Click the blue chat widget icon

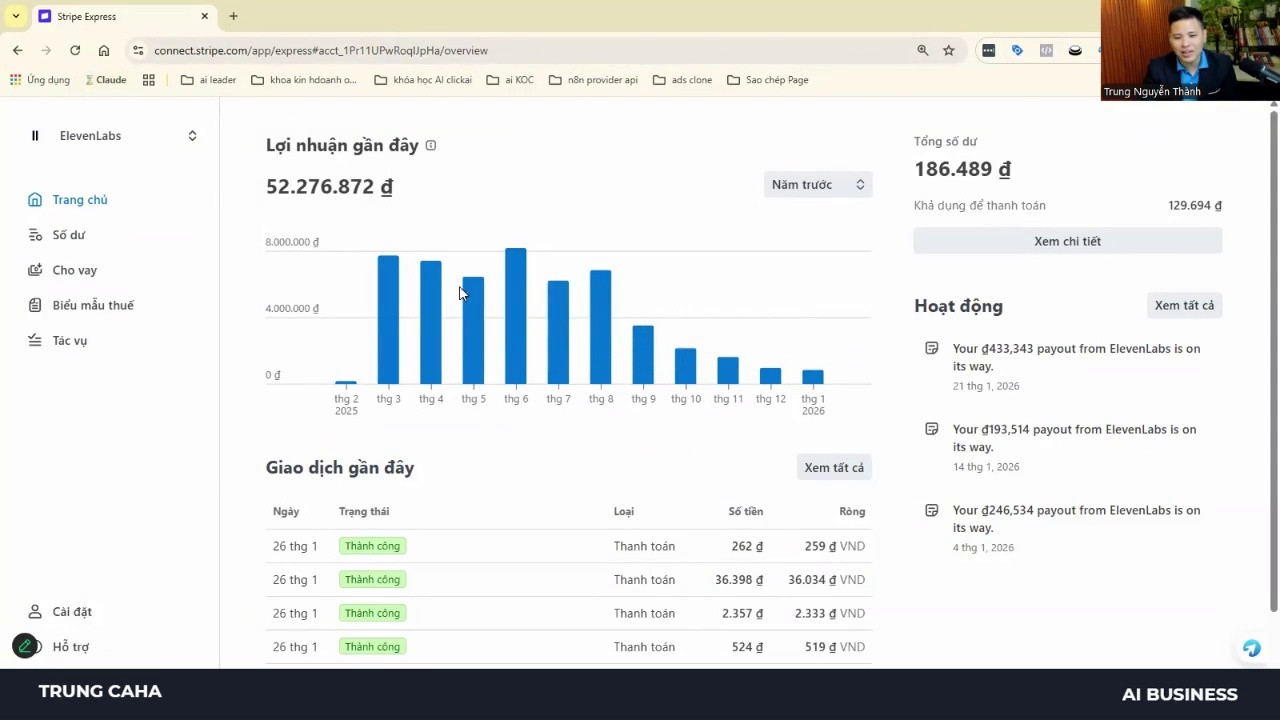pos(1251,648)
